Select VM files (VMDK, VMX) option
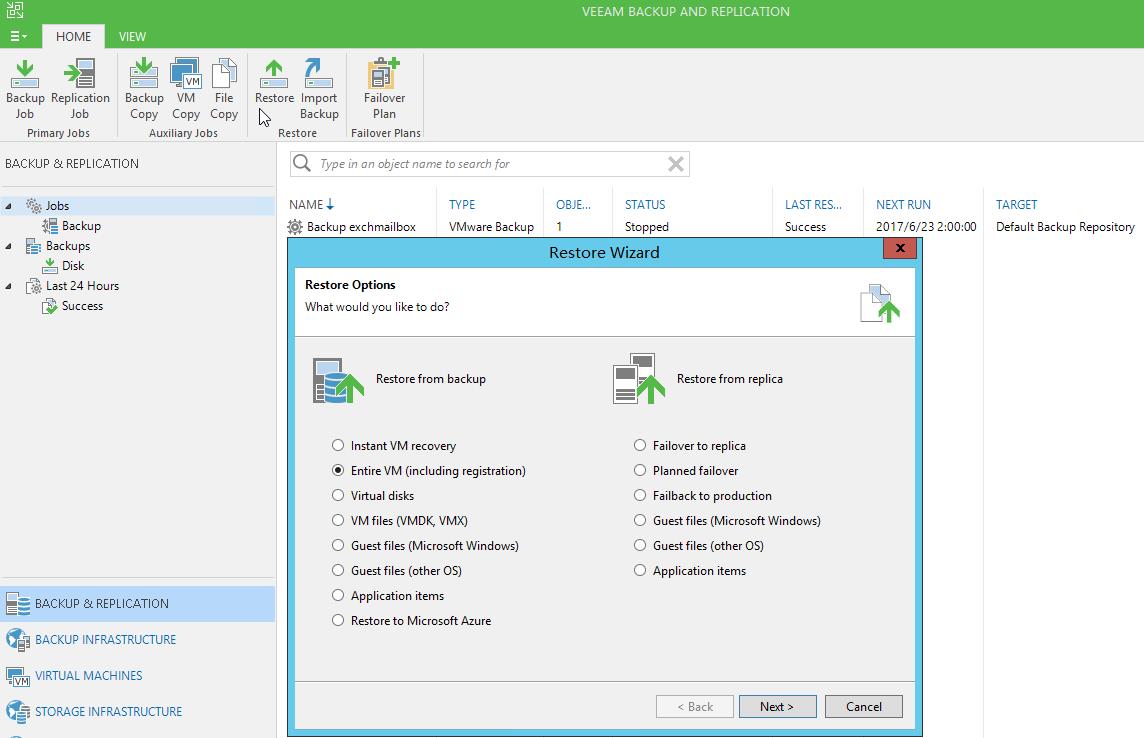 point(338,521)
